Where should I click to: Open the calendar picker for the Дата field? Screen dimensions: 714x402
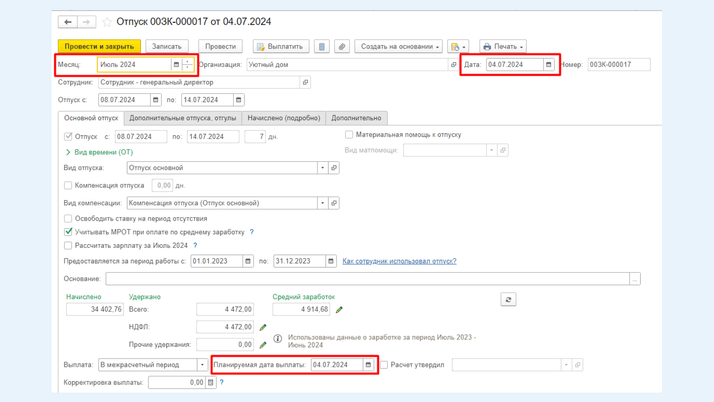(549, 65)
